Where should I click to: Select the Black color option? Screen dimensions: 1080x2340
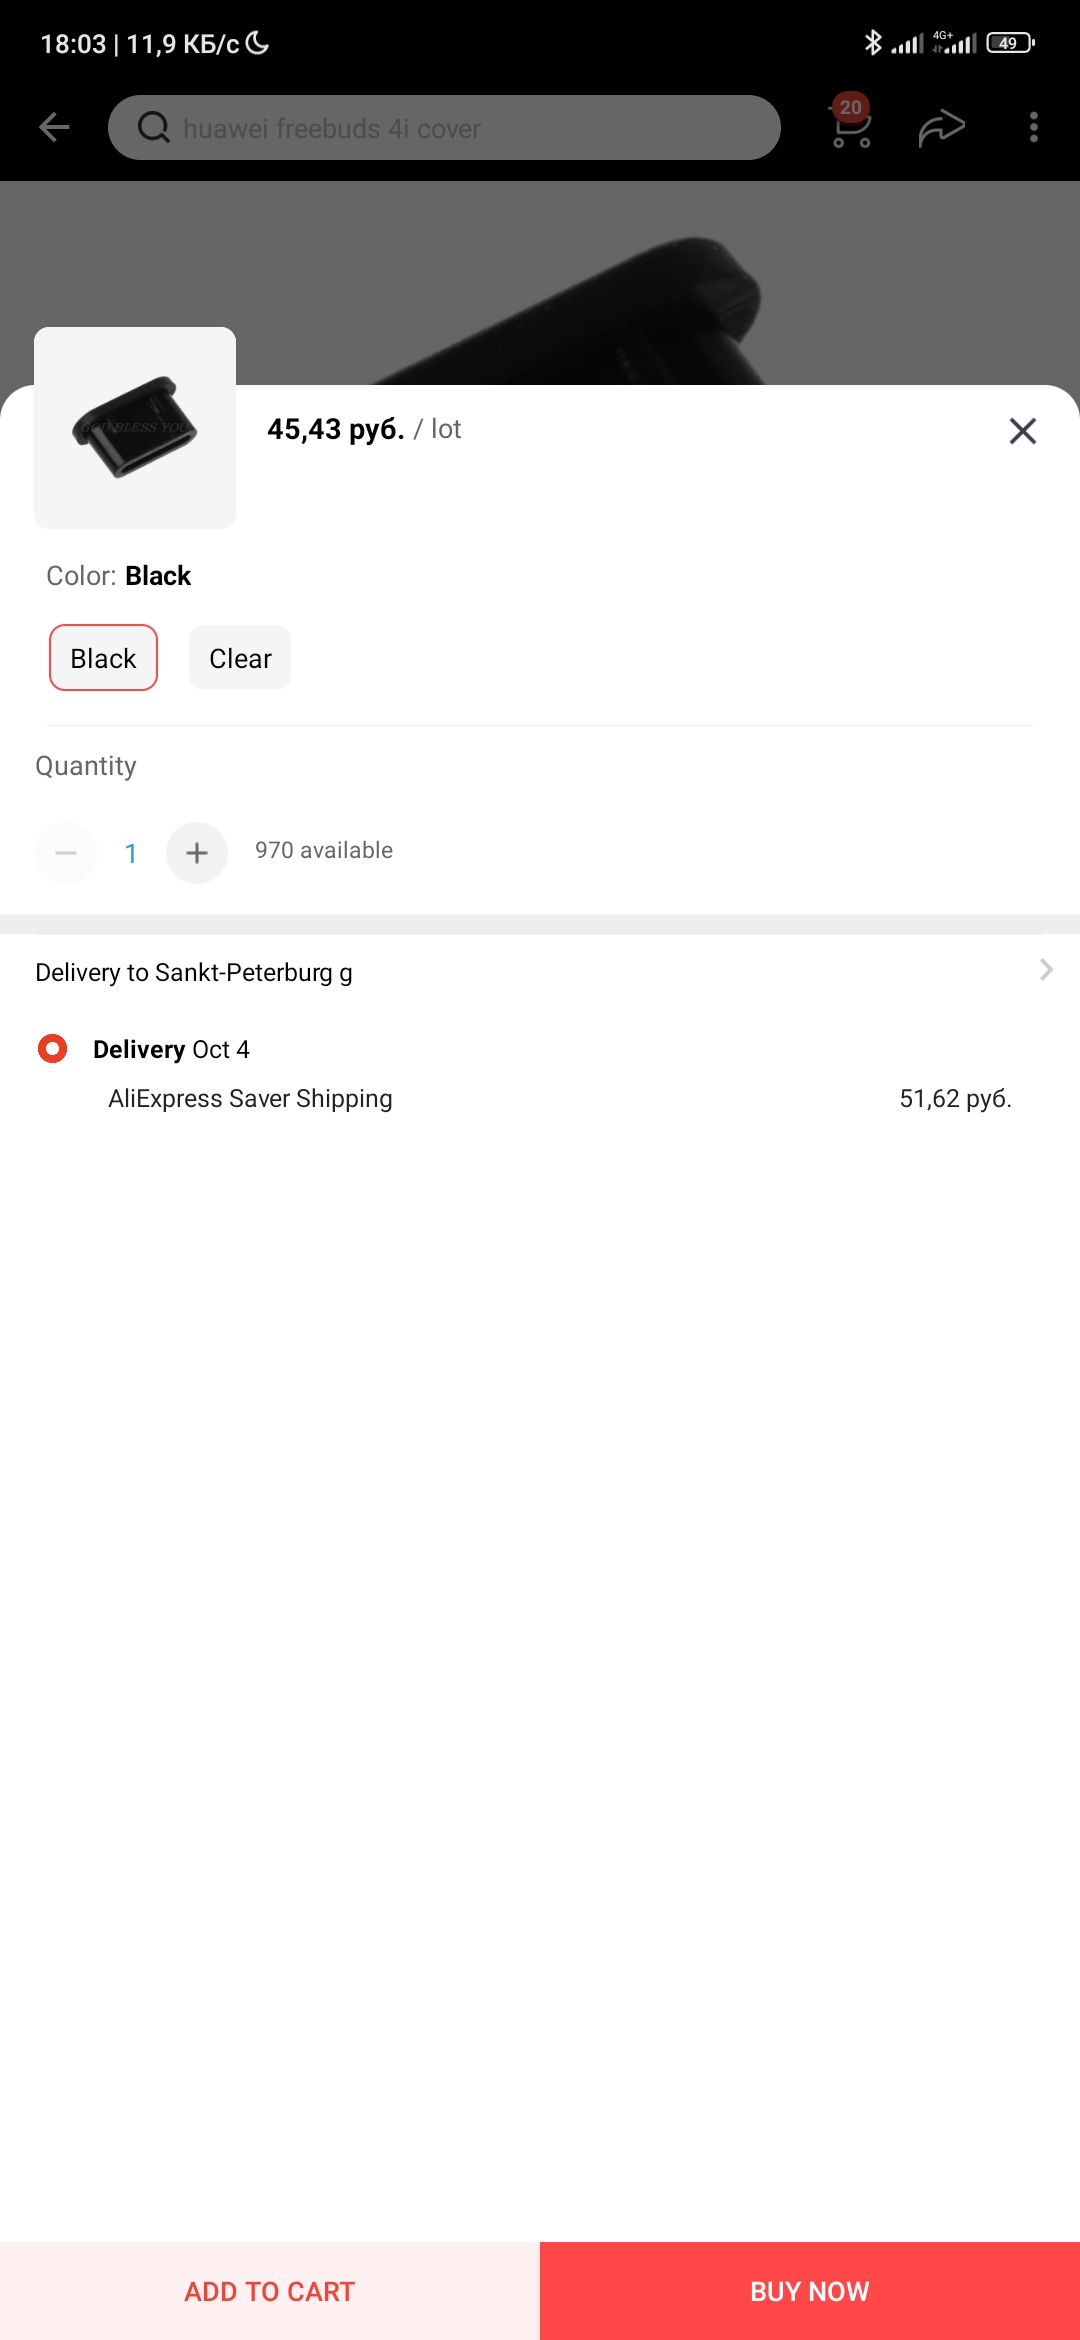point(103,658)
